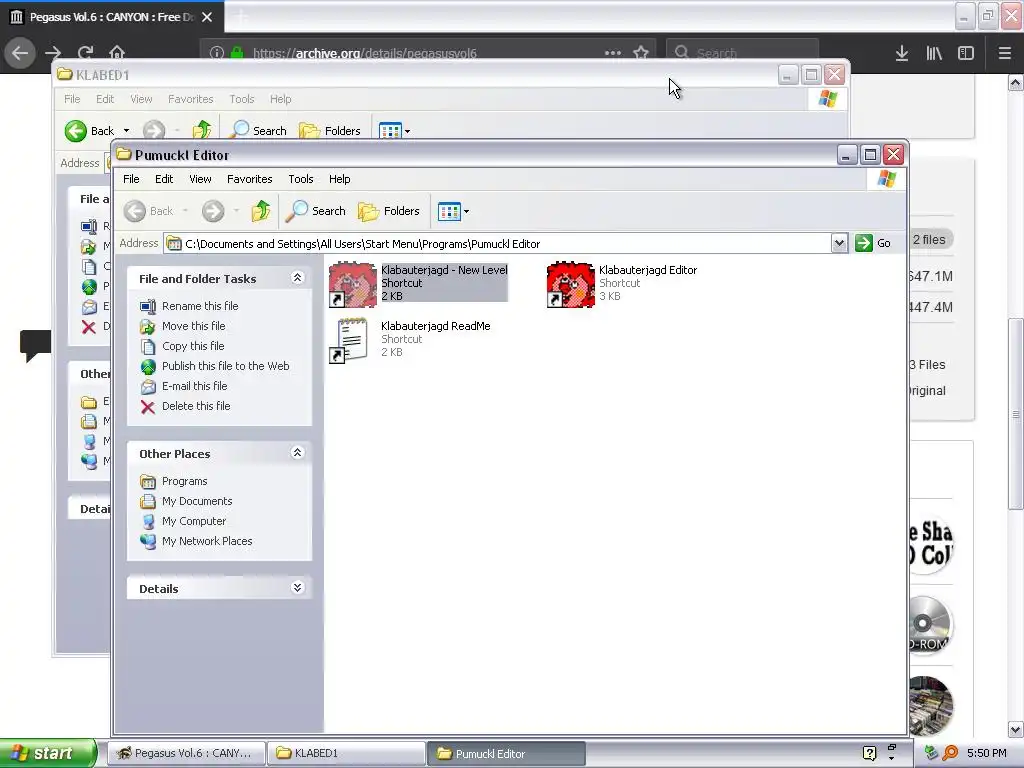Click the Firefox home button
The width and height of the screenshot is (1024, 768).
point(117,53)
